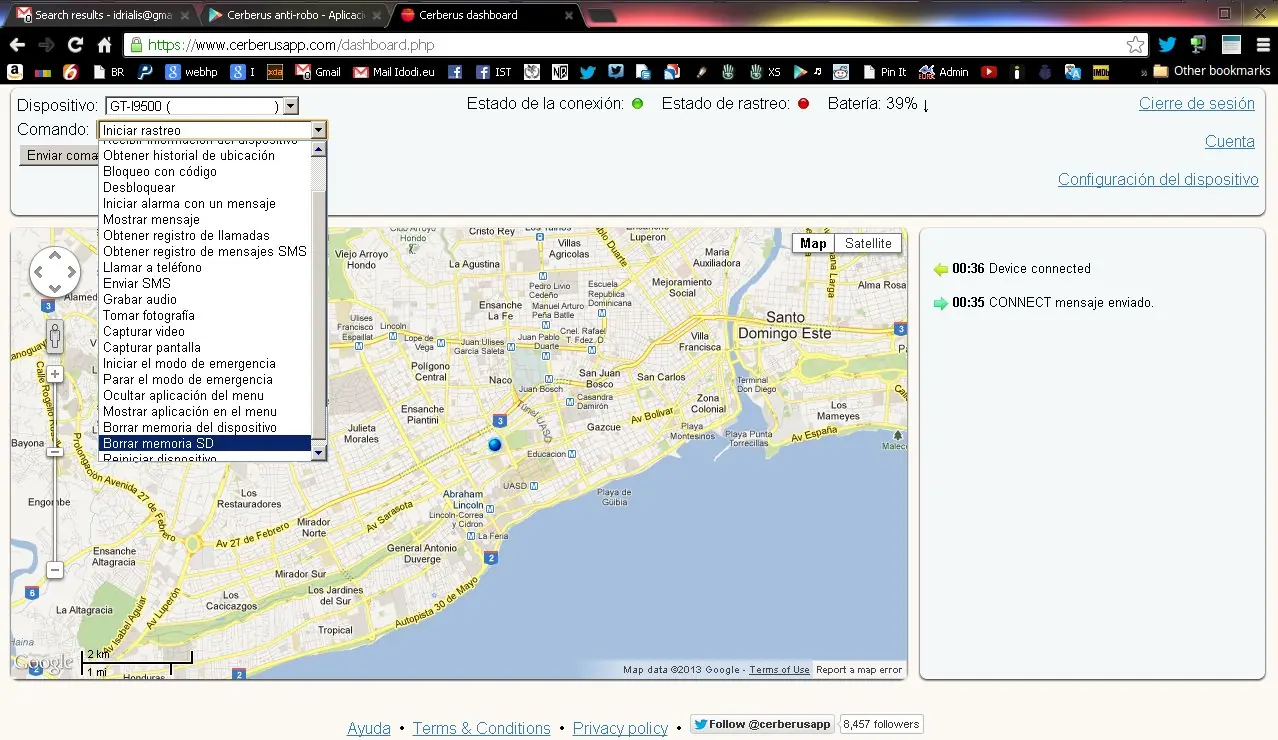Click the map 'Terms of Use' link
Screen dimensions: 1278x740
pos(779,670)
